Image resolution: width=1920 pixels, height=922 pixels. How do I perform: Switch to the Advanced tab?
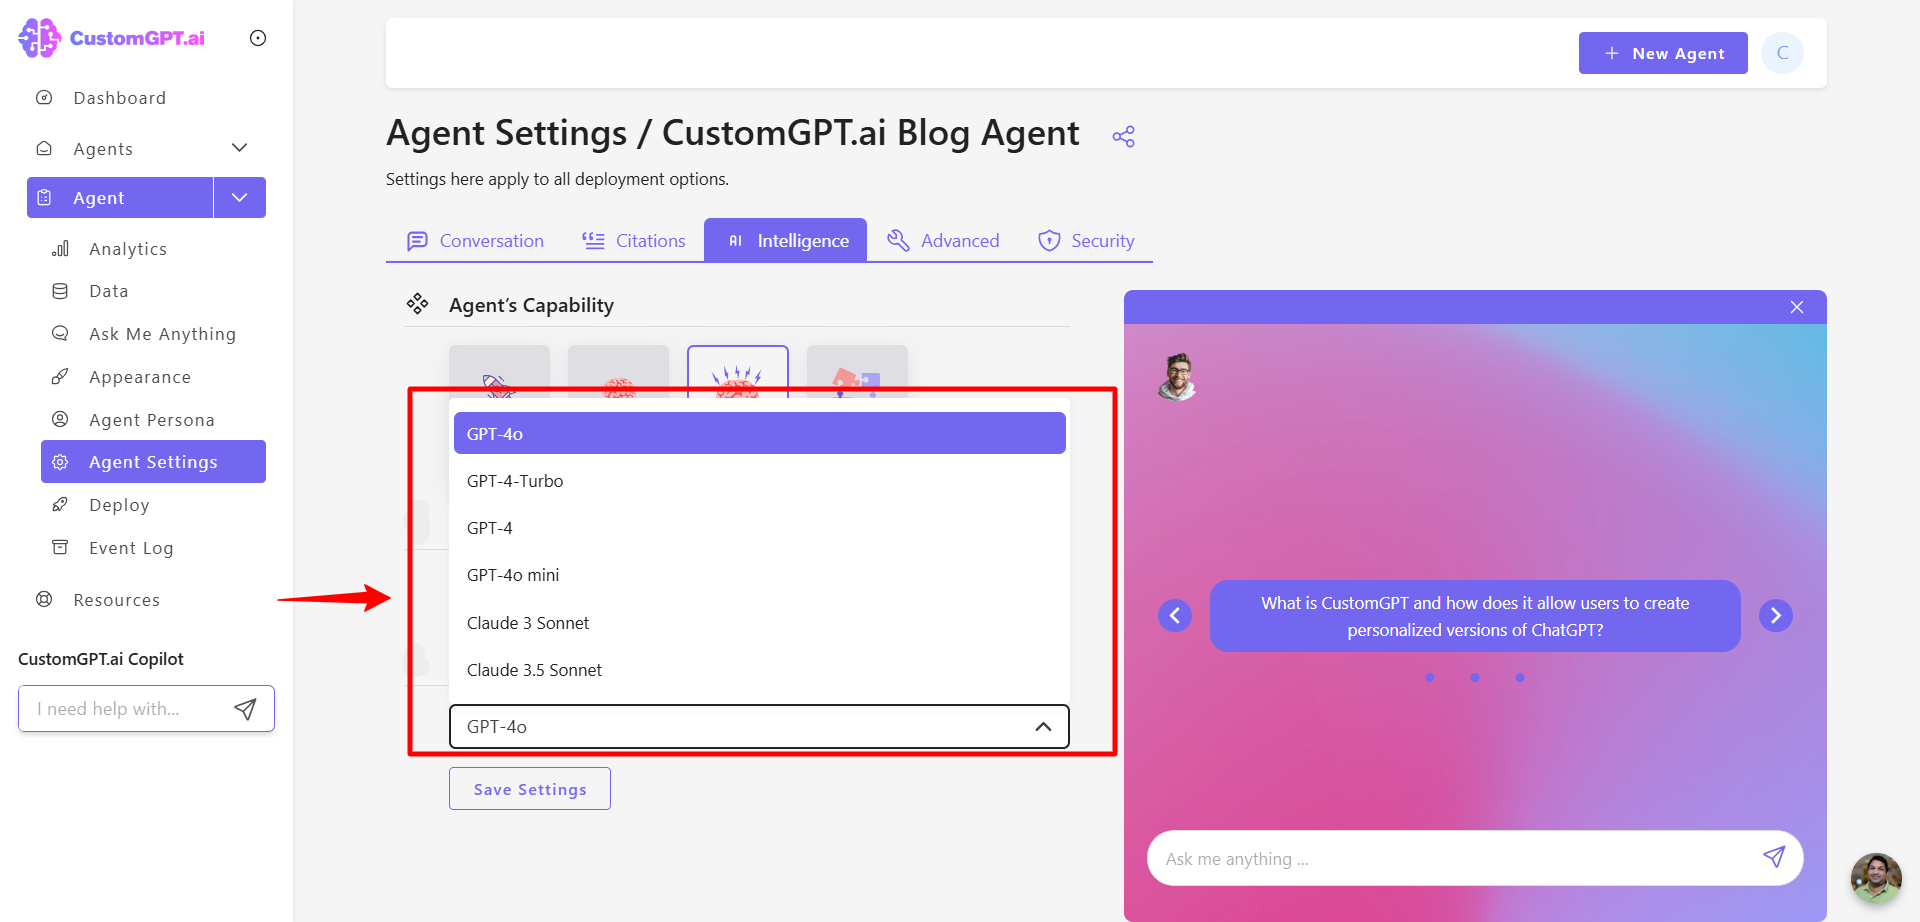coord(943,241)
